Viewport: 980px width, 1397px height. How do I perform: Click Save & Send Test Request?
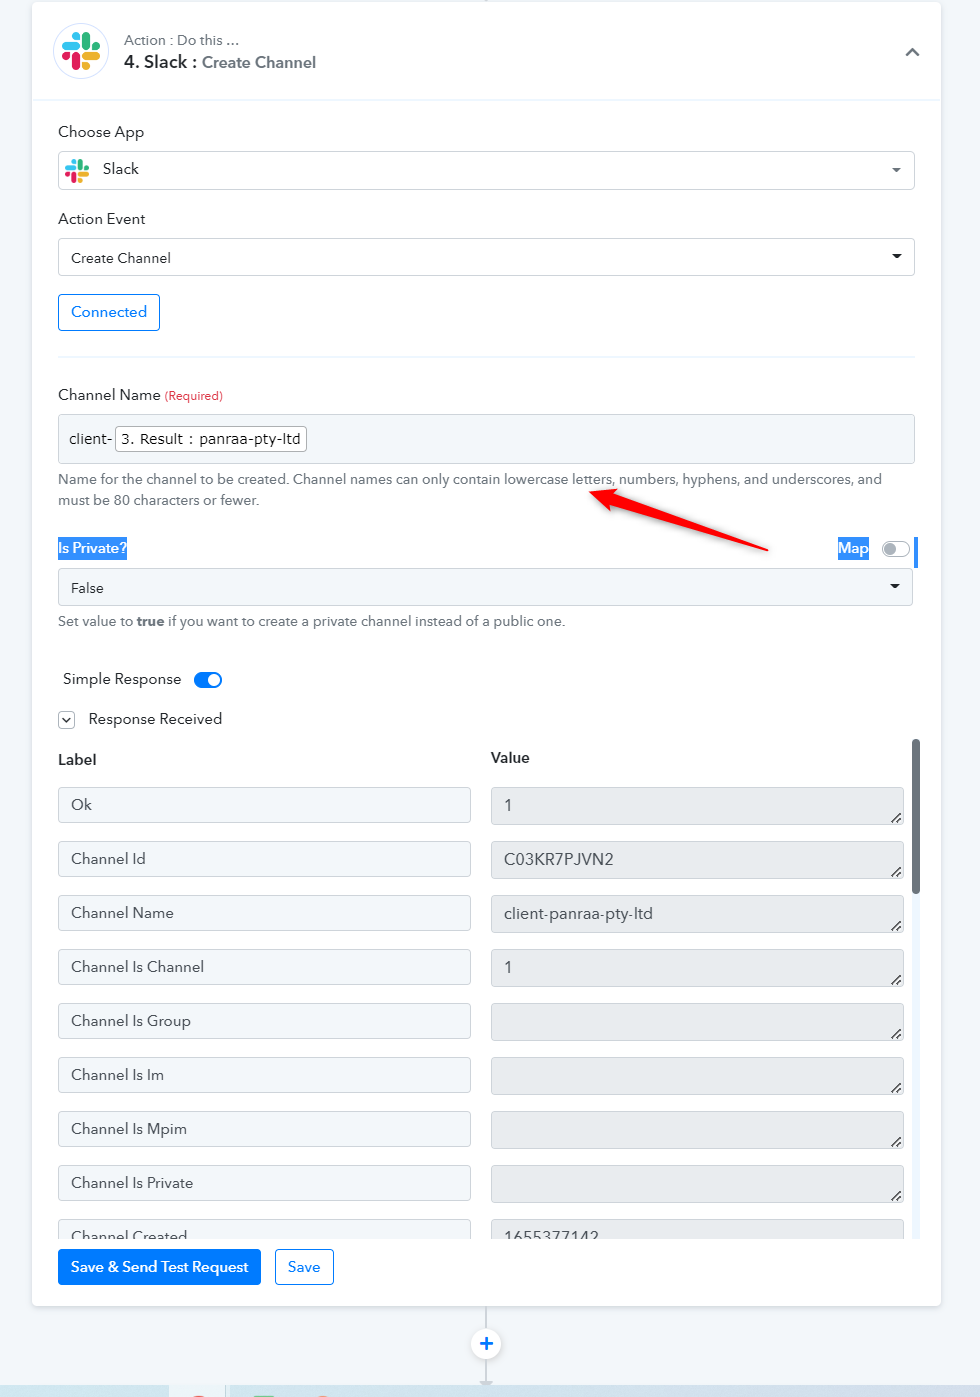pos(159,1267)
